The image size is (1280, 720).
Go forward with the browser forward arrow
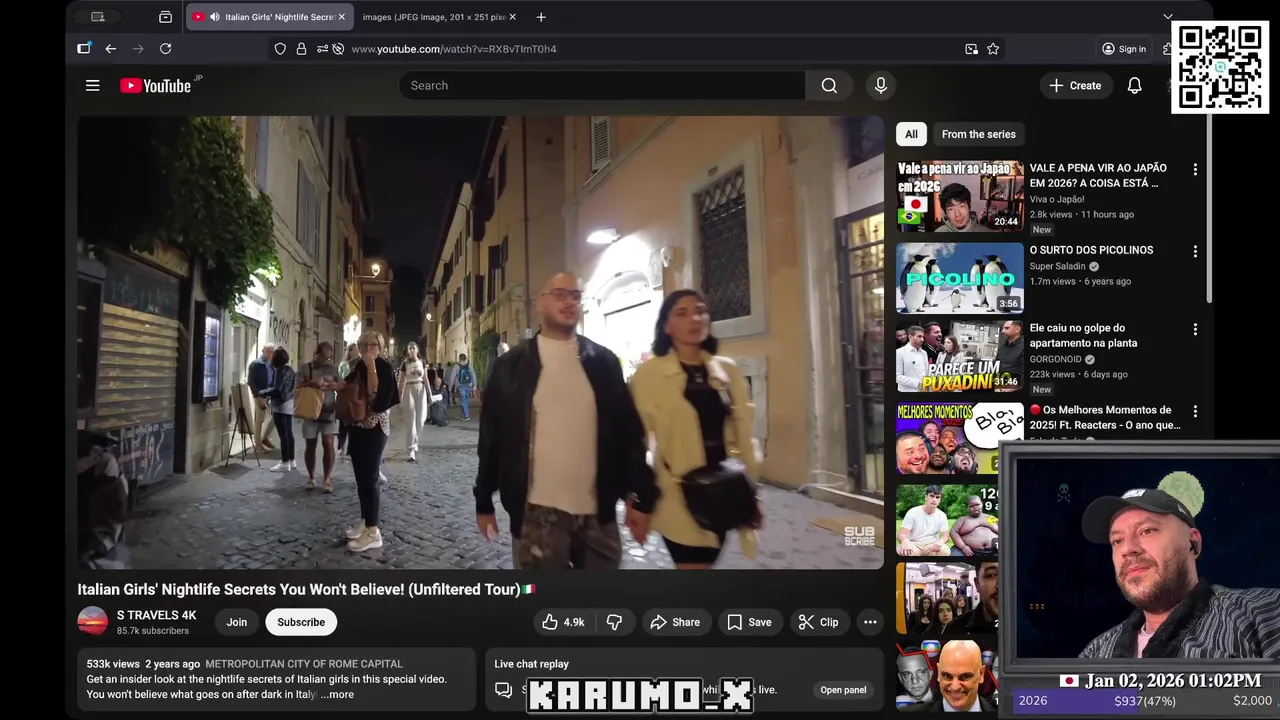(138, 49)
